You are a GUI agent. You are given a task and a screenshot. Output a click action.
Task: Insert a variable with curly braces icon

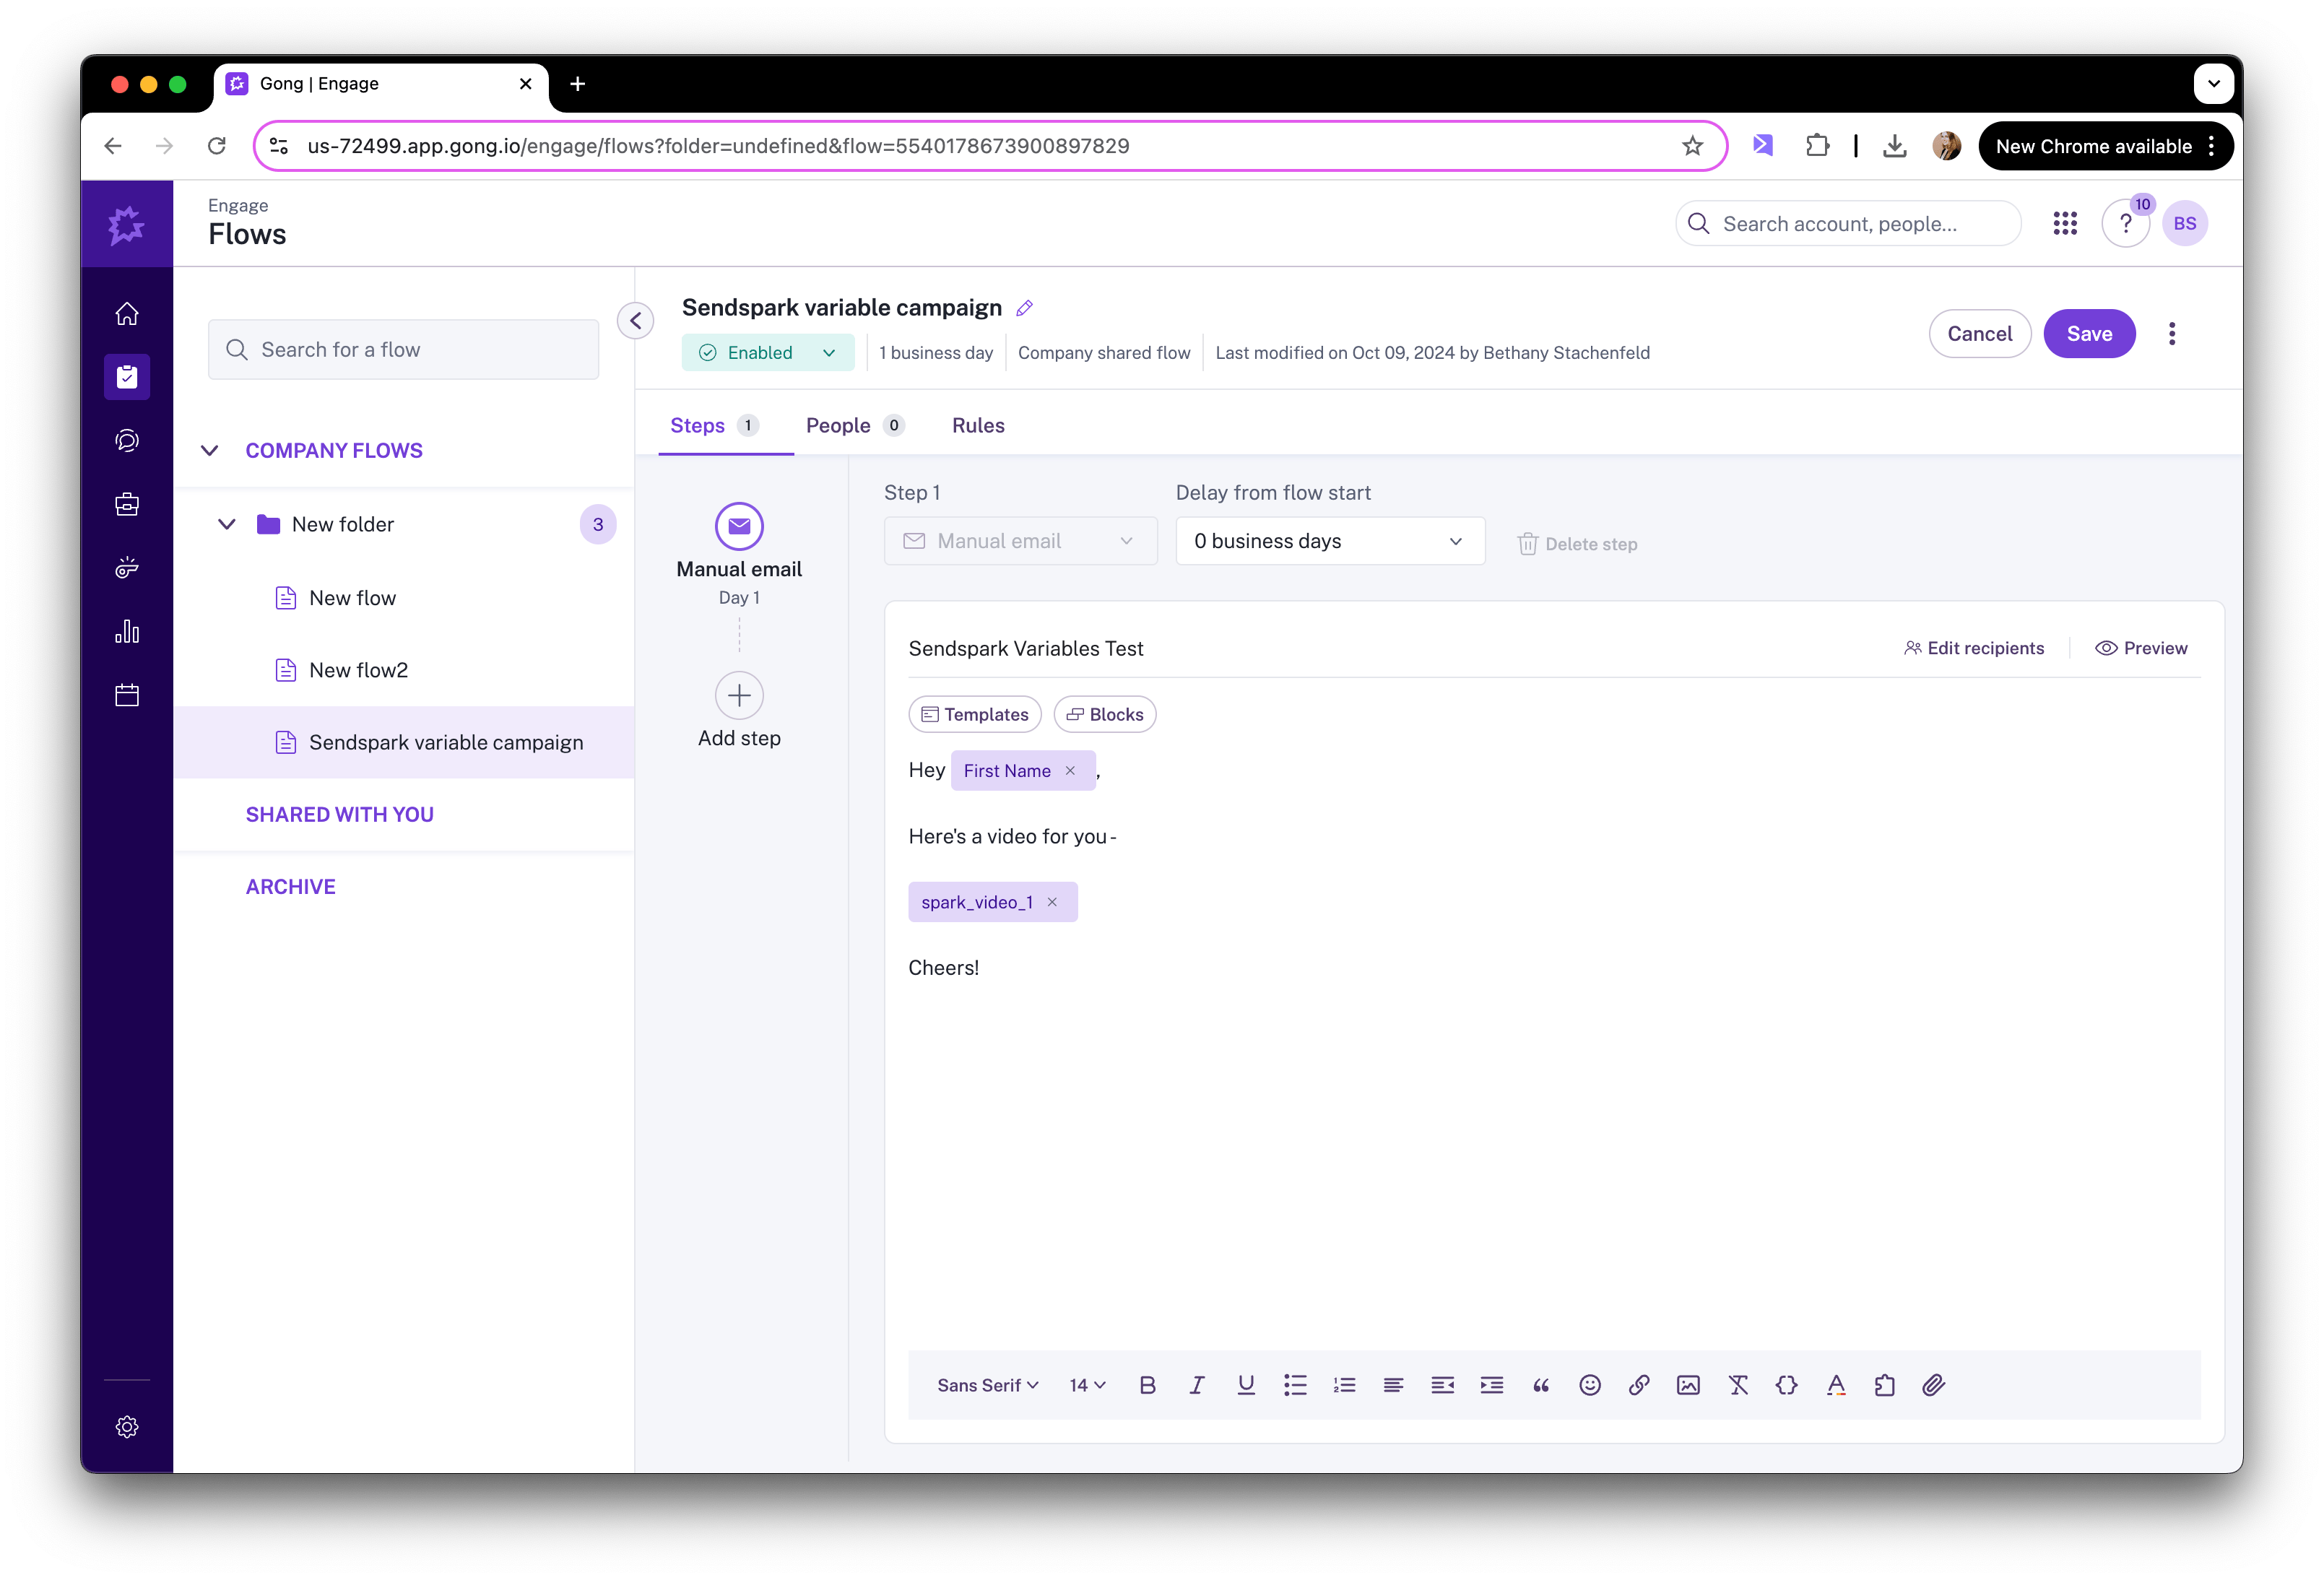point(1787,1385)
